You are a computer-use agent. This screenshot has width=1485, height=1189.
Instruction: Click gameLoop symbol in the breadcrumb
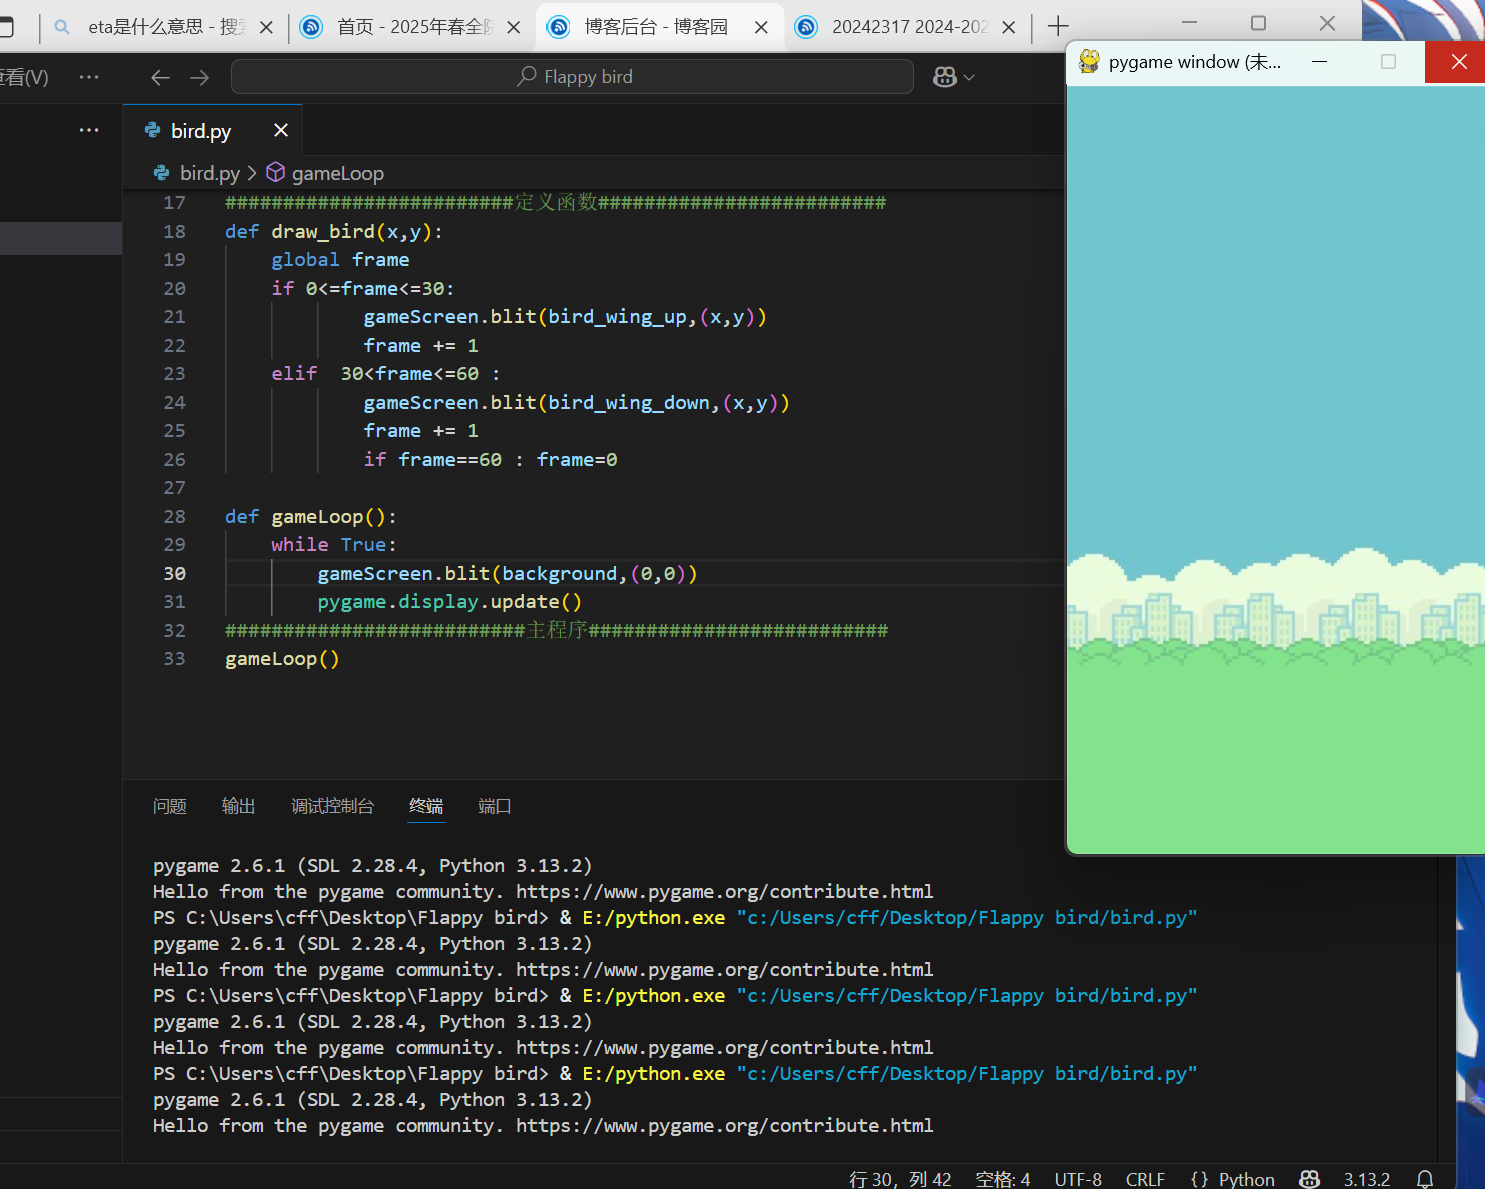point(338,173)
